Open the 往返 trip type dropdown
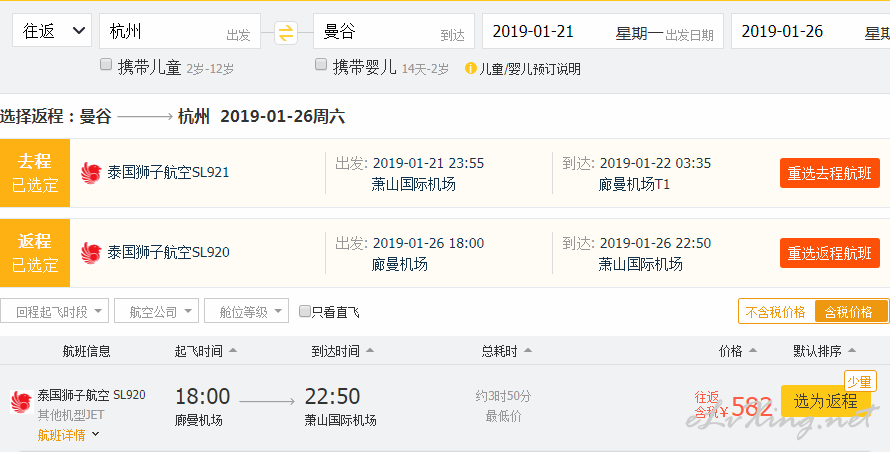The height and width of the screenshot is (452, 890). click(52, 31)
